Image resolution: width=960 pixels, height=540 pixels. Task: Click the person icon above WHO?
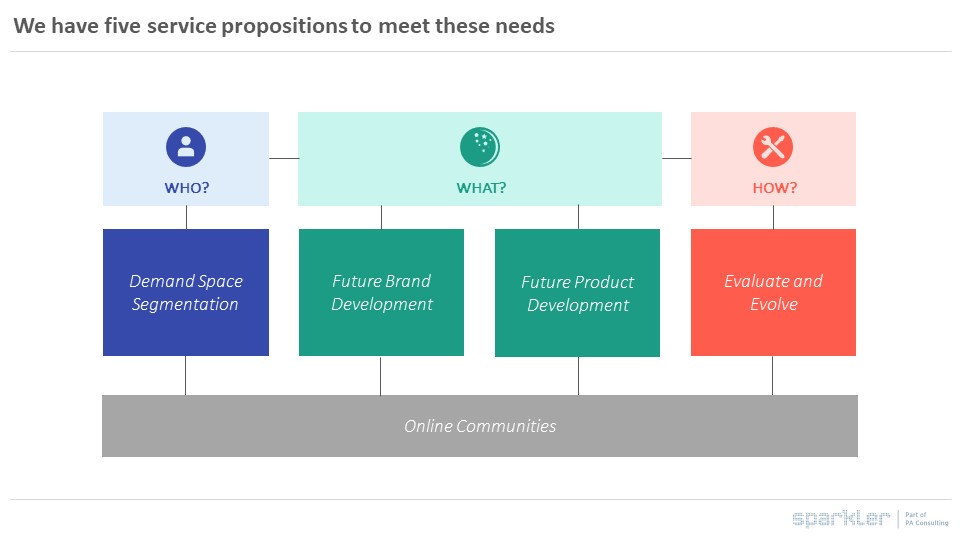[186, 147]
